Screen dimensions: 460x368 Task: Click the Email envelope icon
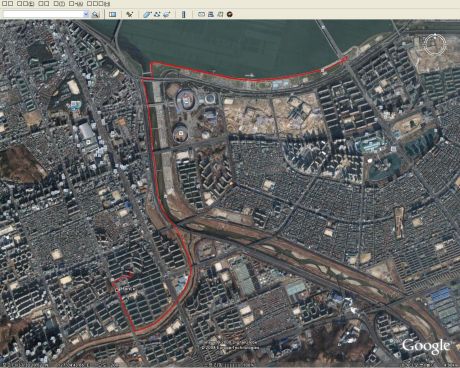pos(201,14)
